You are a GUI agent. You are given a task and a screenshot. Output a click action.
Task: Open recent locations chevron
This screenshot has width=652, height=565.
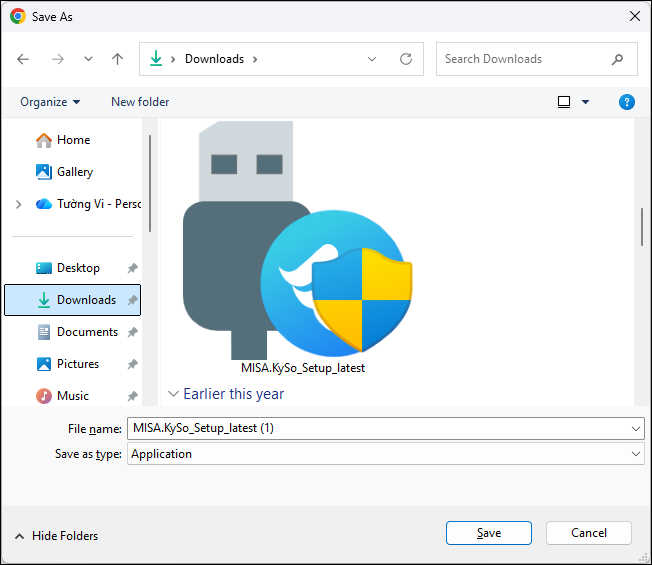pos(88,59)
